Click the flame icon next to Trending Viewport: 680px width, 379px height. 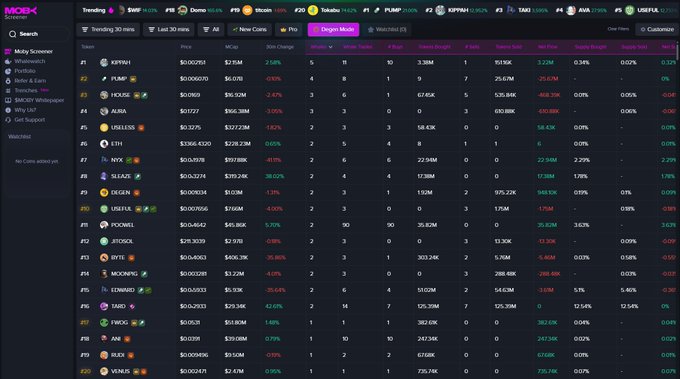(x=111, y=10)
